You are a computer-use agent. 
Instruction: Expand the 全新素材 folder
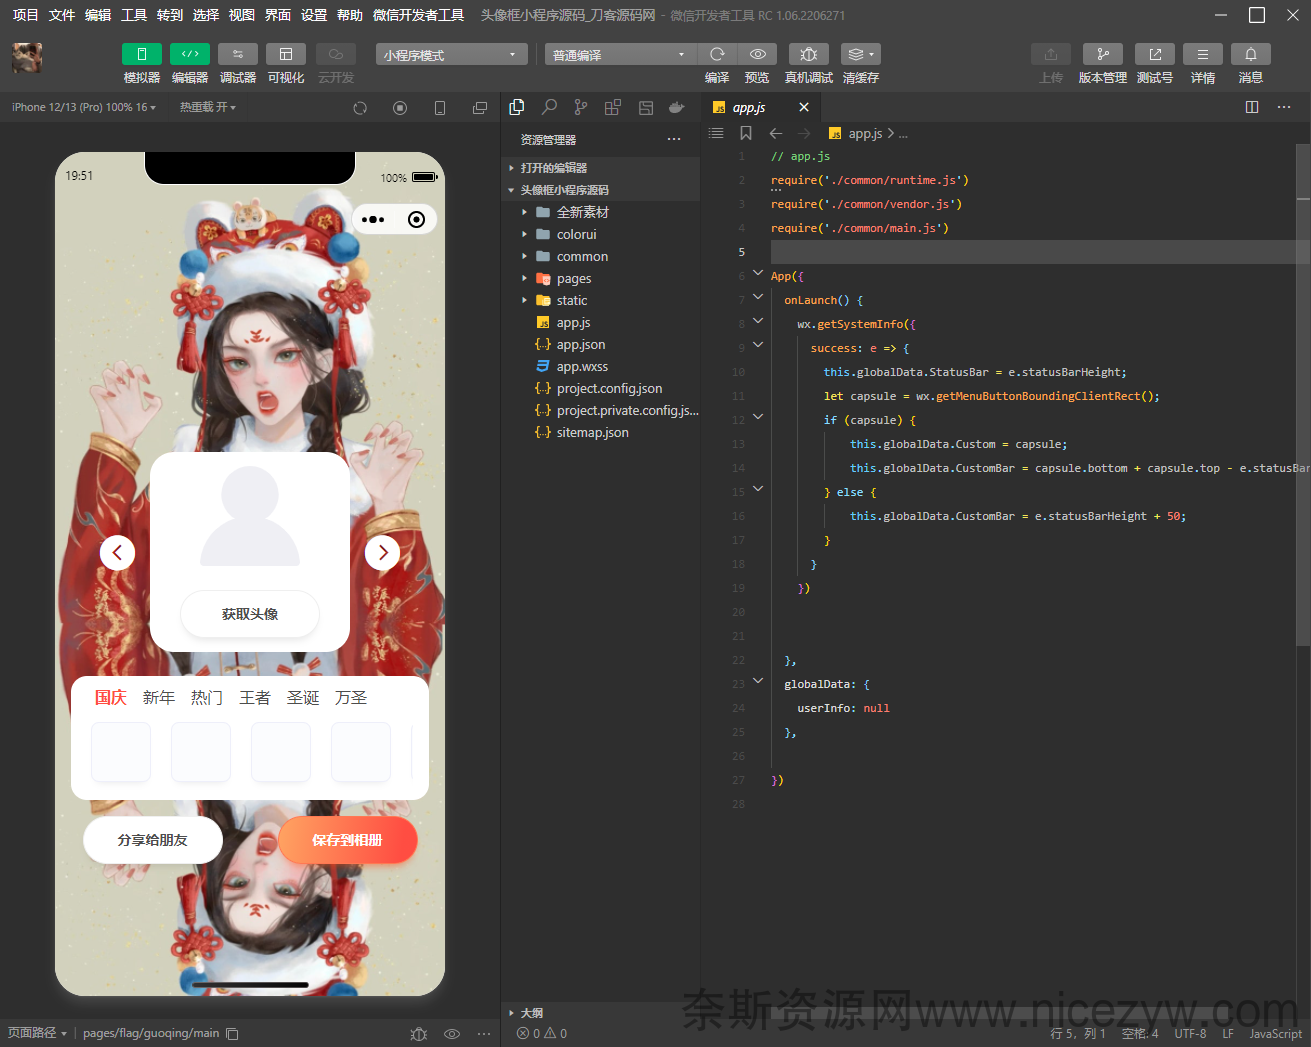pos(600,212)
